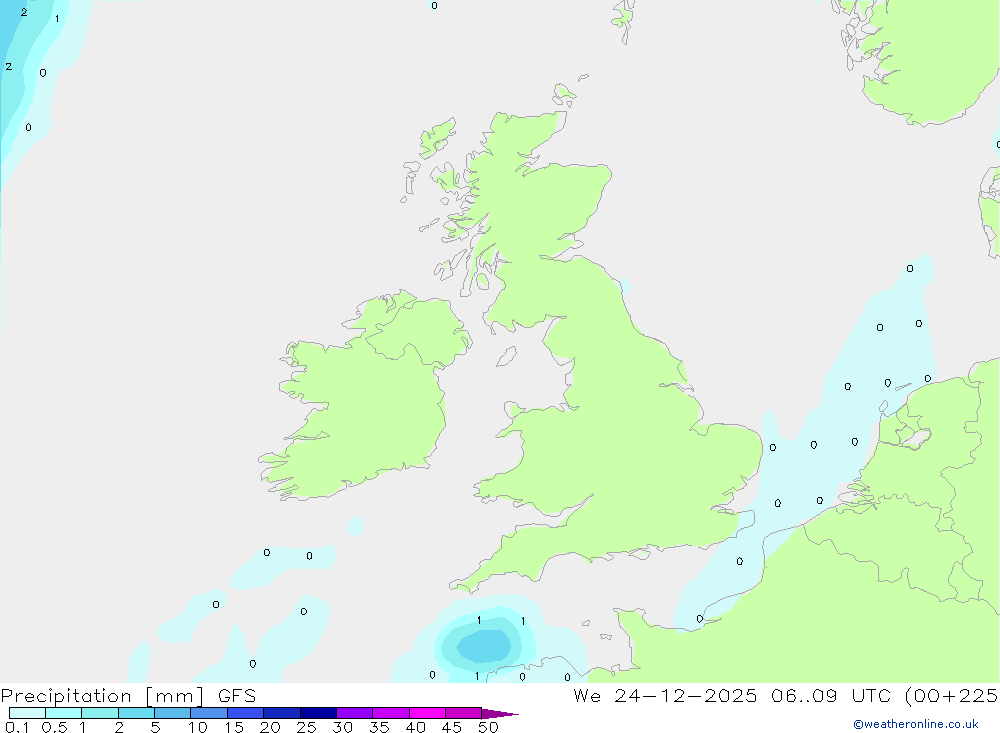The height and width of the screenshot is (733, 1000).
Task: Click the 35–40 mm violet swatch
Action: pyautogui.click(x=390, y=713)
